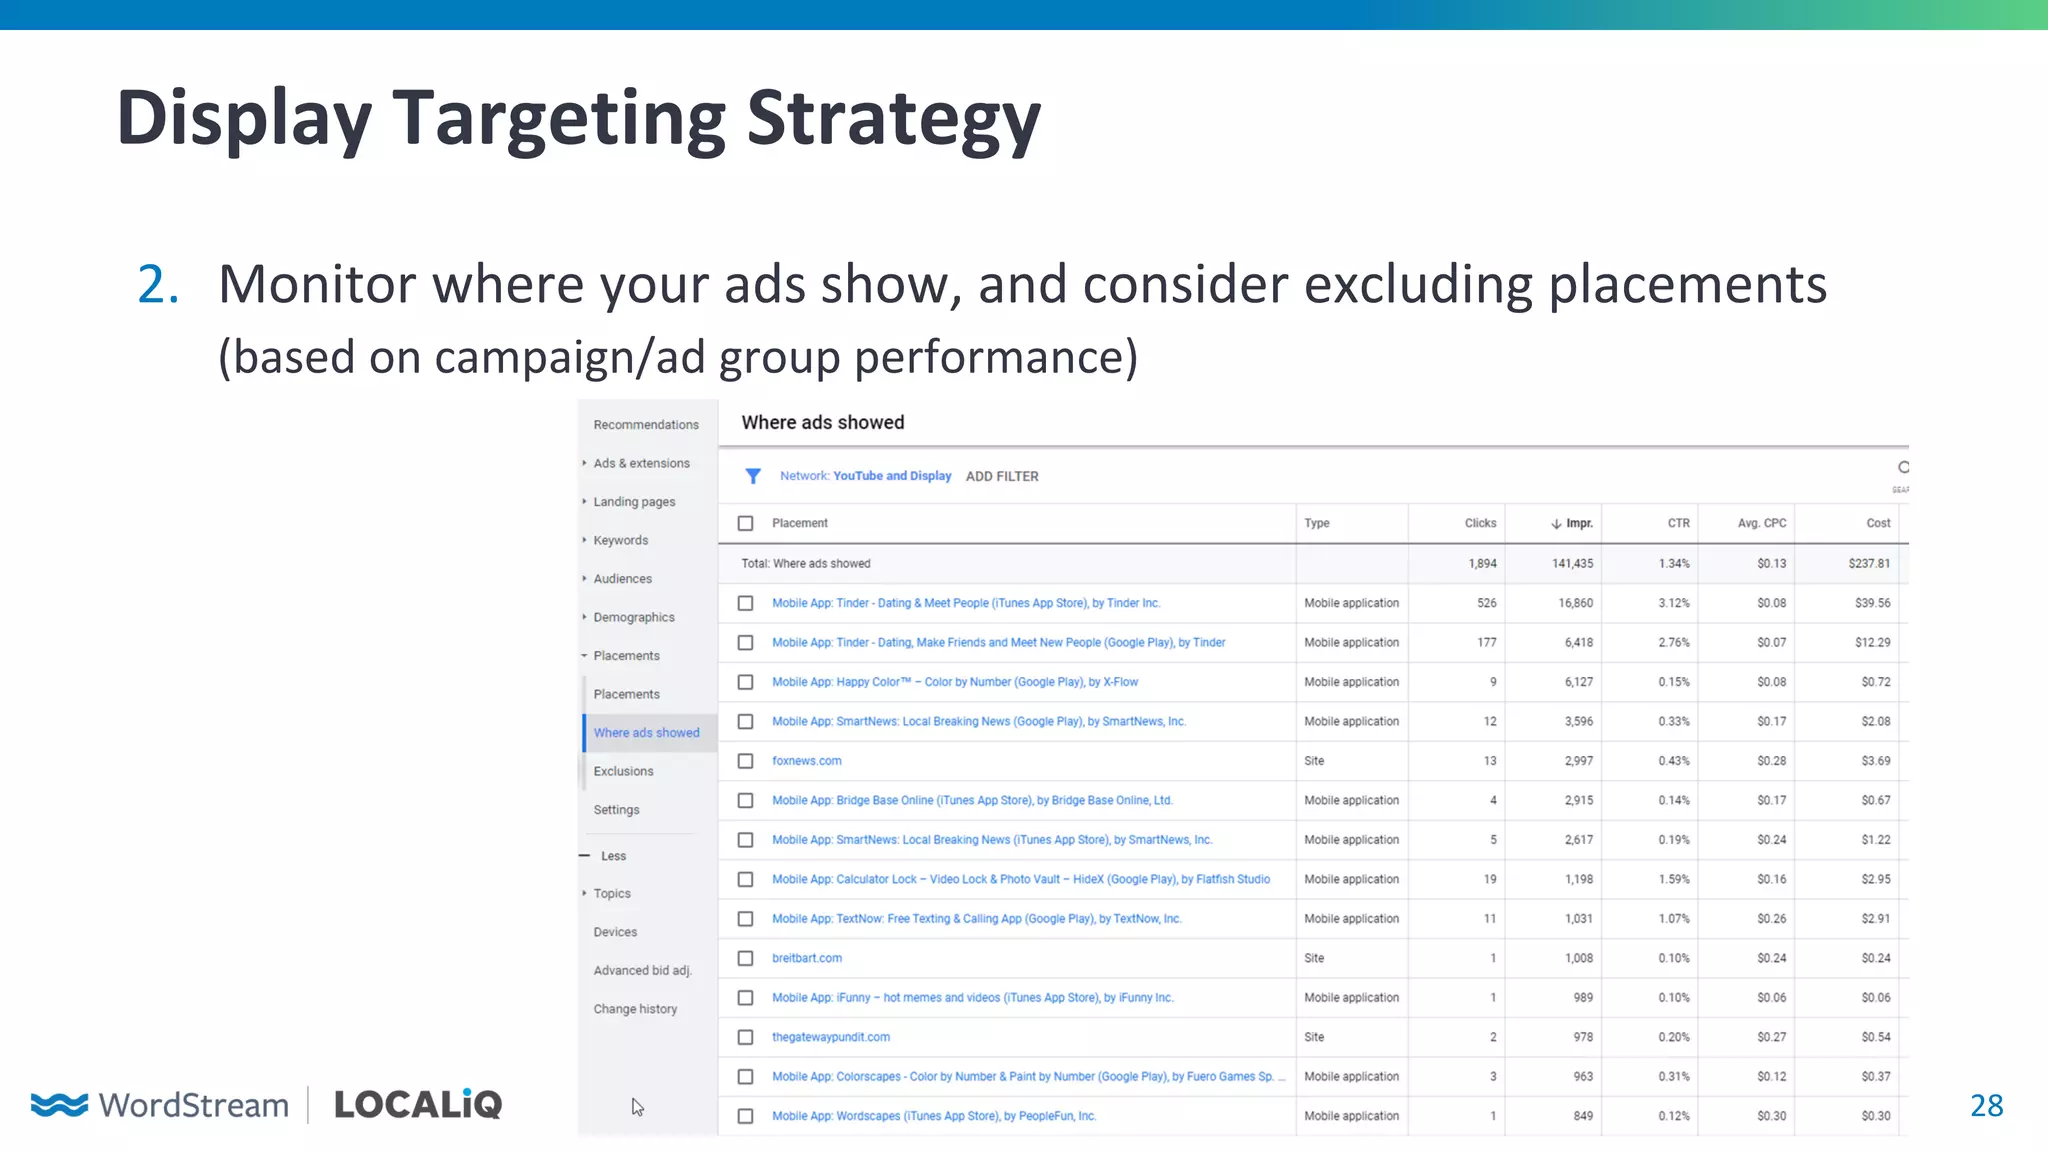Viewport: 2048px width, 1152px height.
Task: Open Change history in the sidebar
Action: pos(635,1009)
